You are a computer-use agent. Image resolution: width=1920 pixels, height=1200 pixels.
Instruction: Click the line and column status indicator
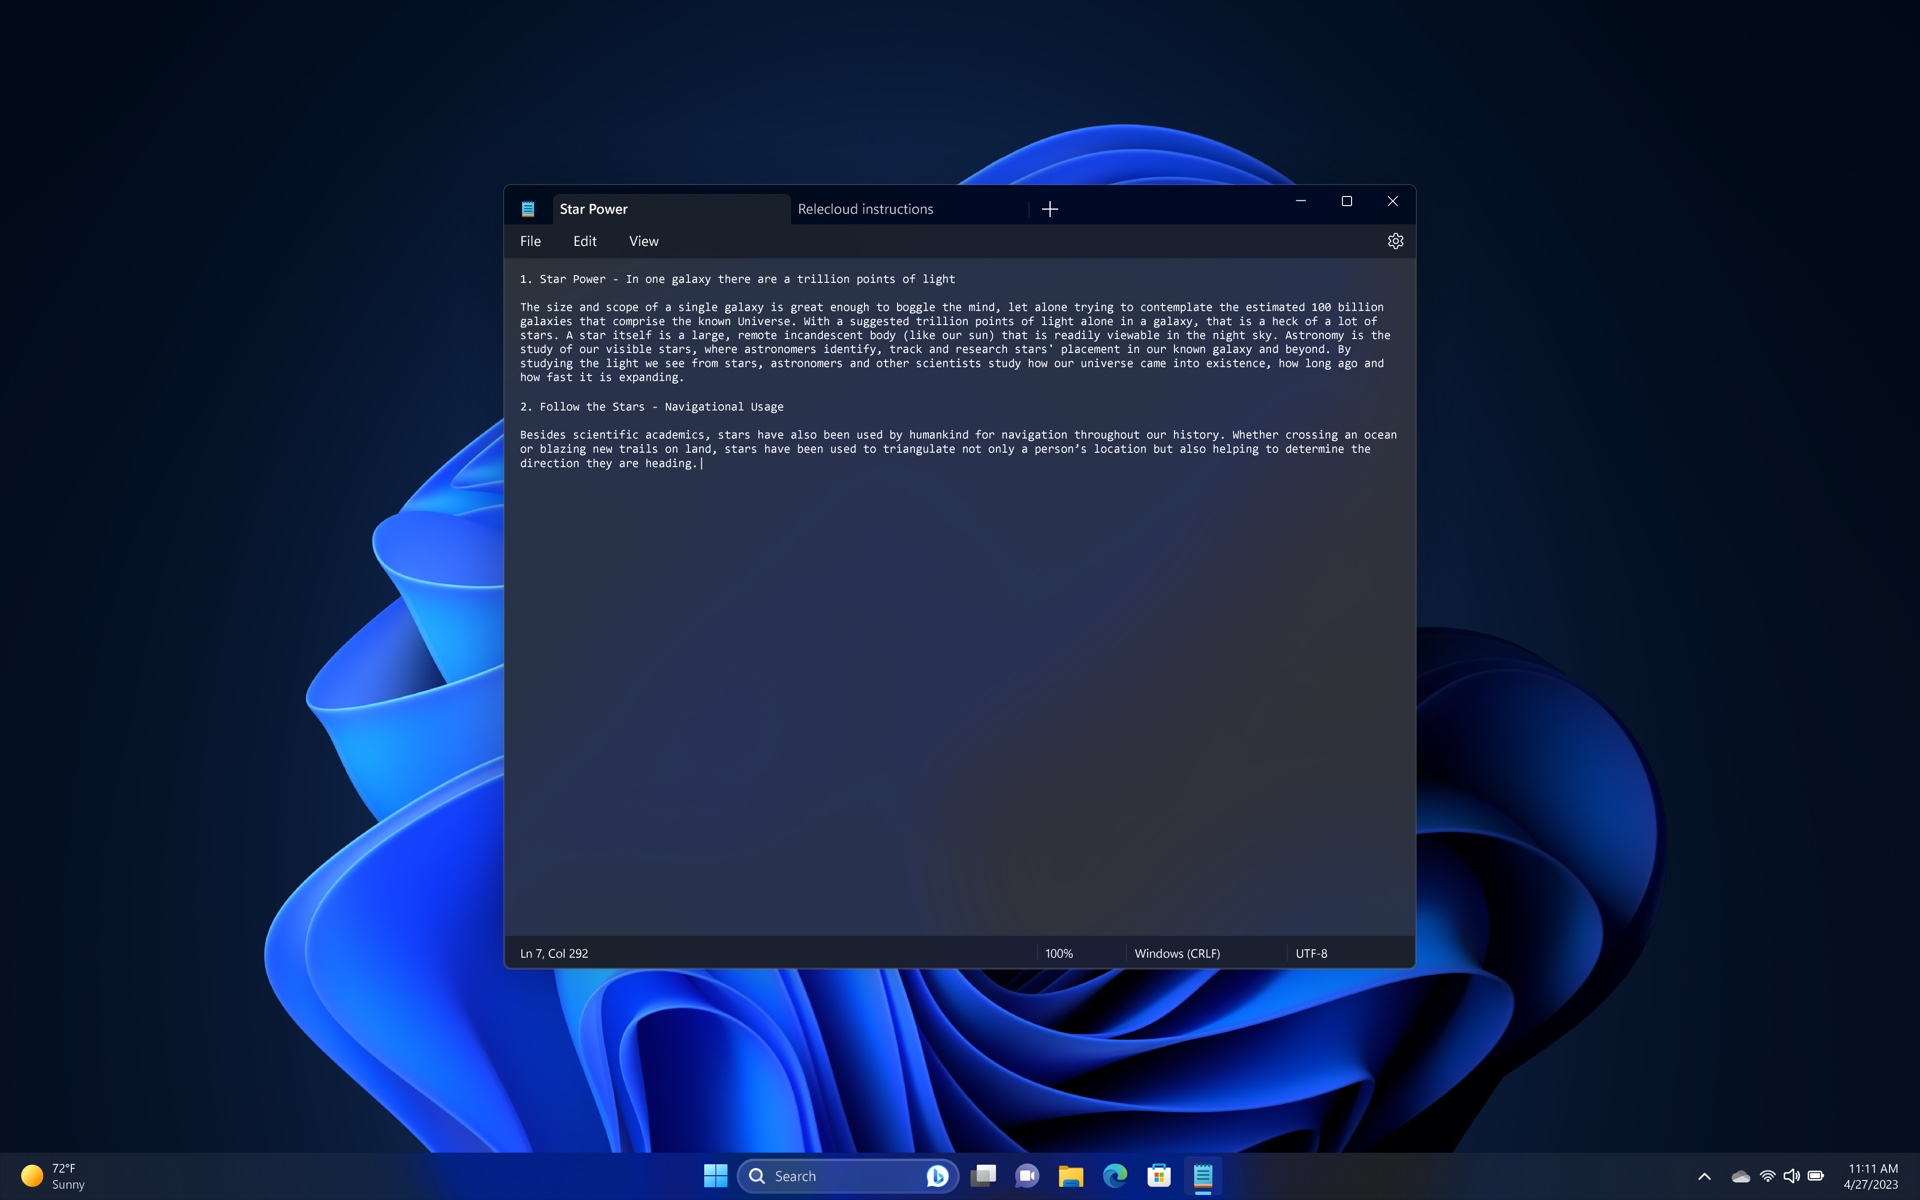pyautogui.click(x=553, y=953)
